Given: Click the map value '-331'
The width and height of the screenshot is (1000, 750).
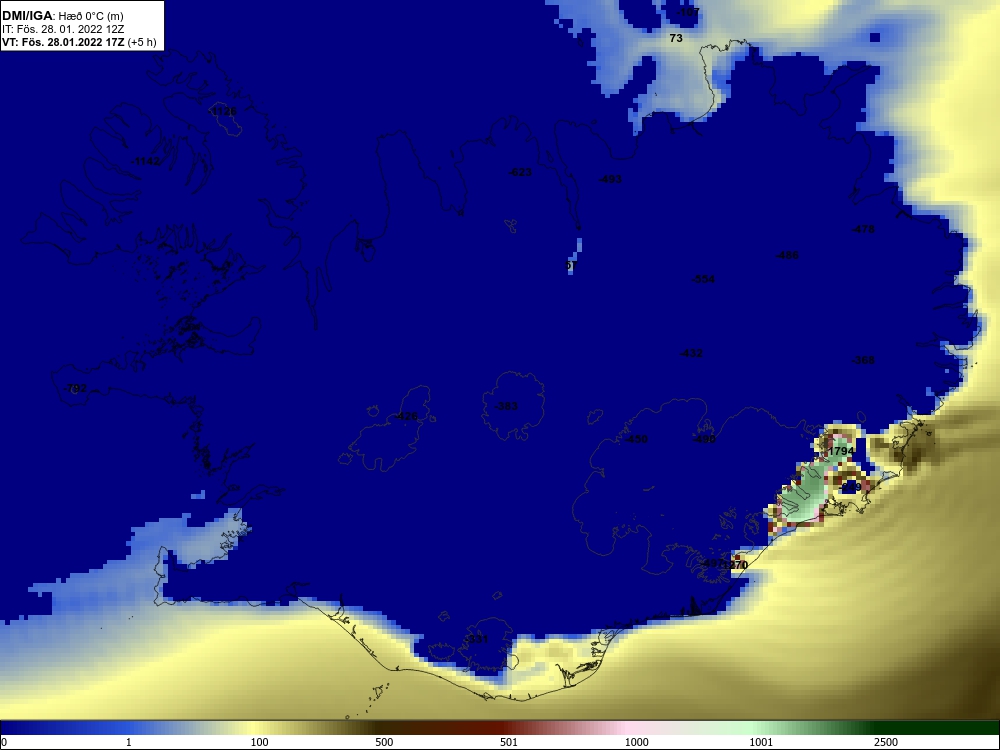Looking at the screenshot, I should pos(476,639).
